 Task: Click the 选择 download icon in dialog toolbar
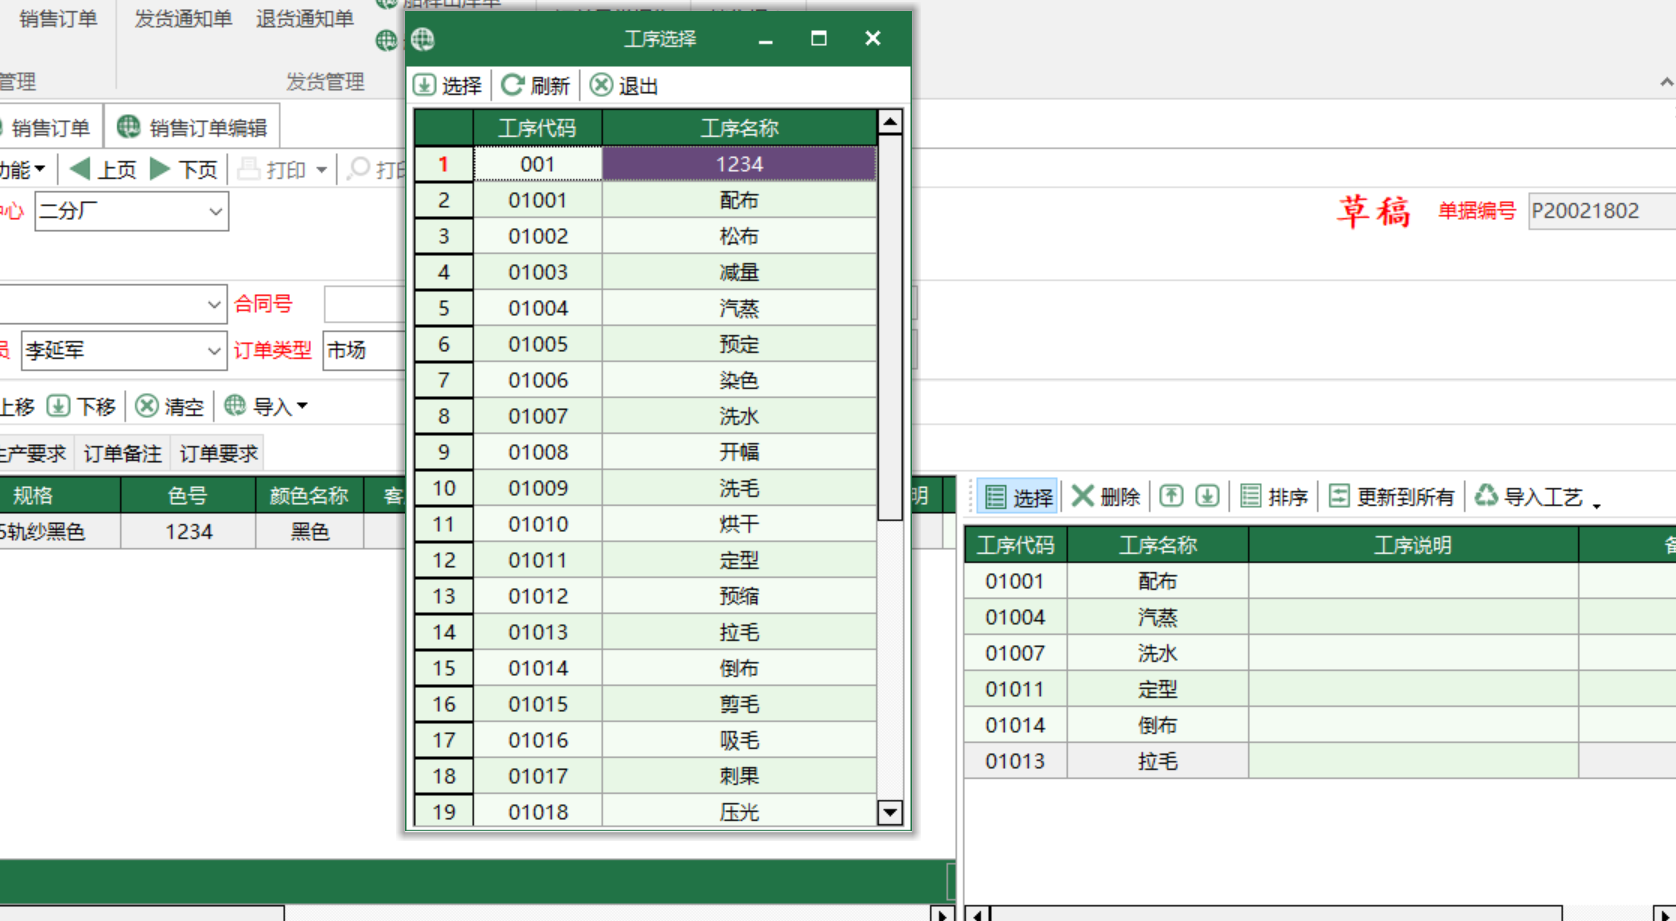(425, 86)
